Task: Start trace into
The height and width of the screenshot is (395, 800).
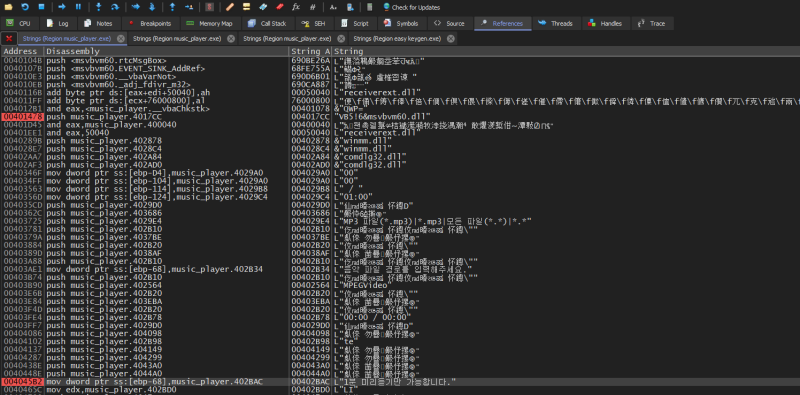Action: [135, 7]
